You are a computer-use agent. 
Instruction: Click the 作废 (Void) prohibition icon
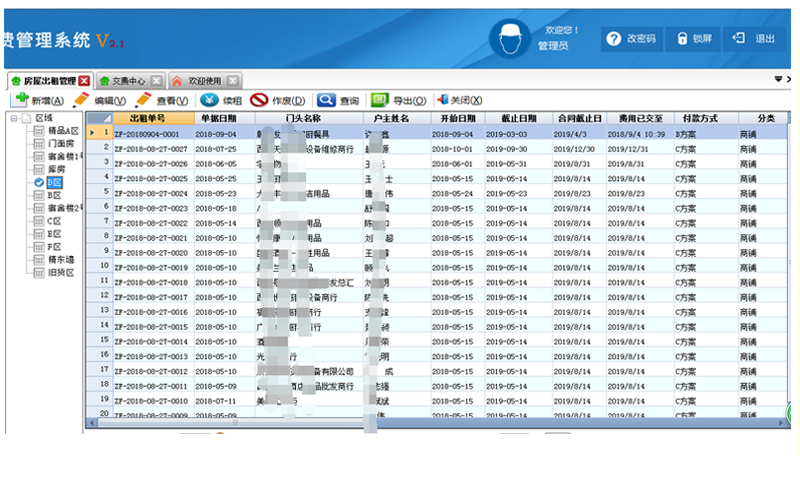(x=259, y=100)
